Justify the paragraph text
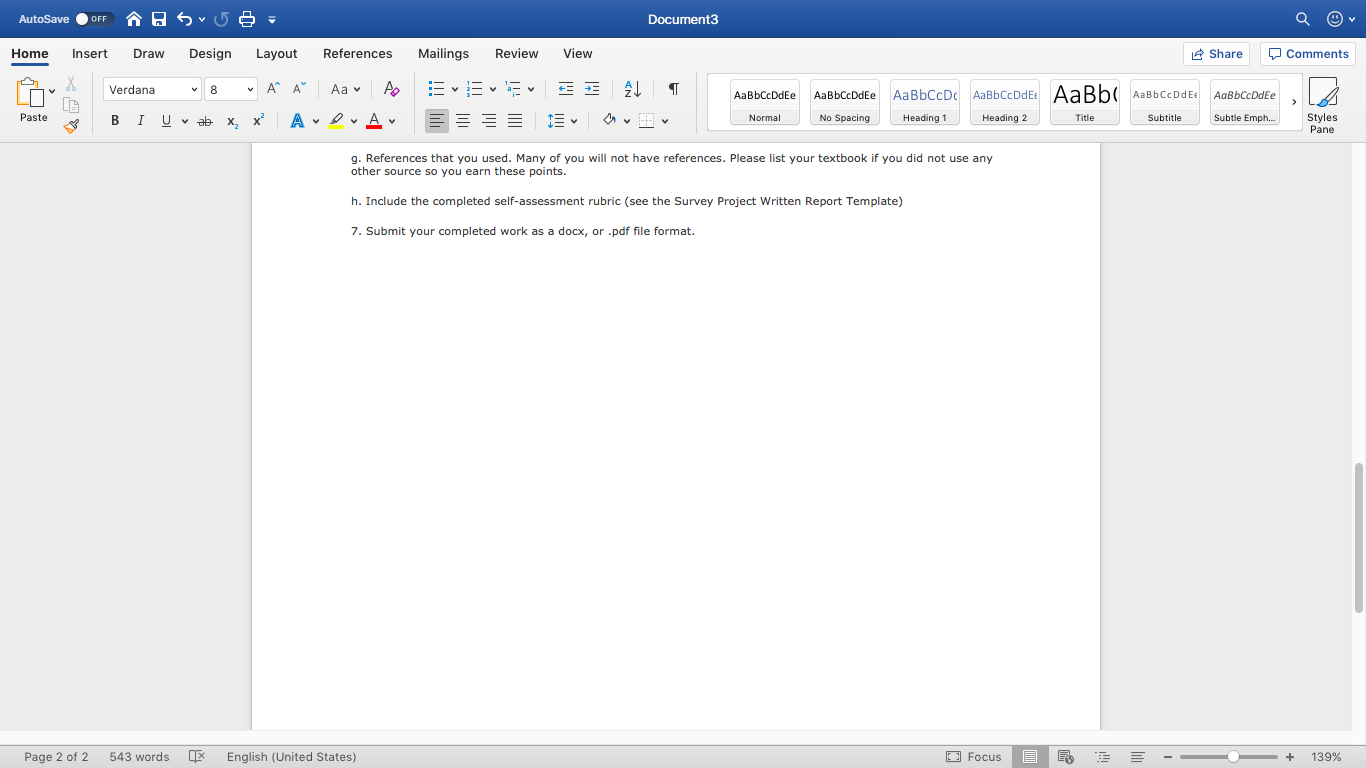This screenshot has width=1366, height=768. coord(515,121)
